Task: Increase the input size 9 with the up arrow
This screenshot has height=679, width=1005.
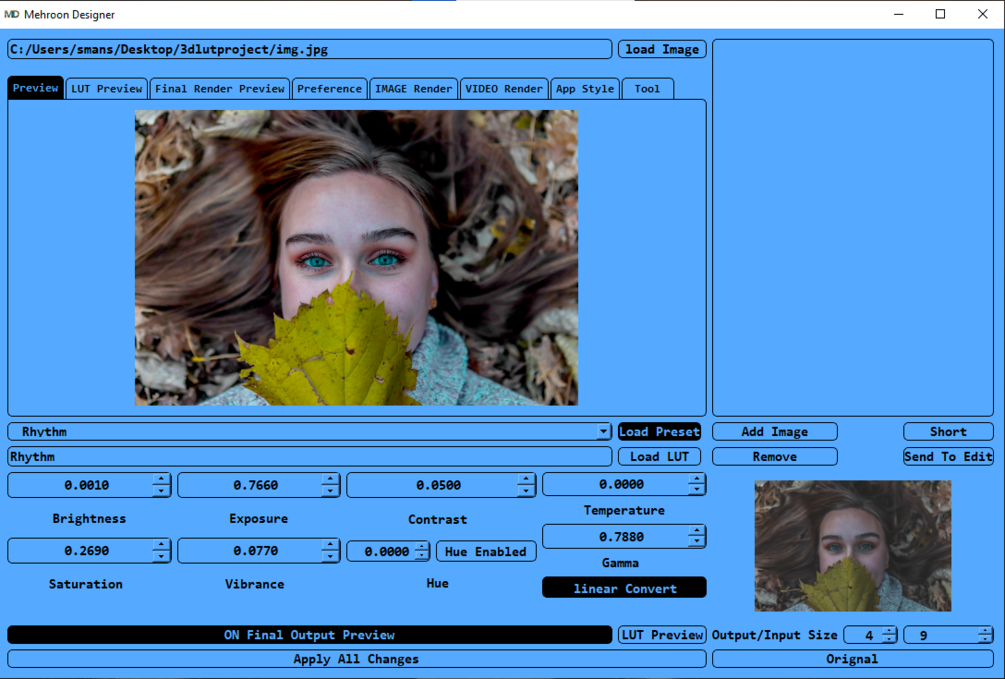Action: tap(986, 631)
